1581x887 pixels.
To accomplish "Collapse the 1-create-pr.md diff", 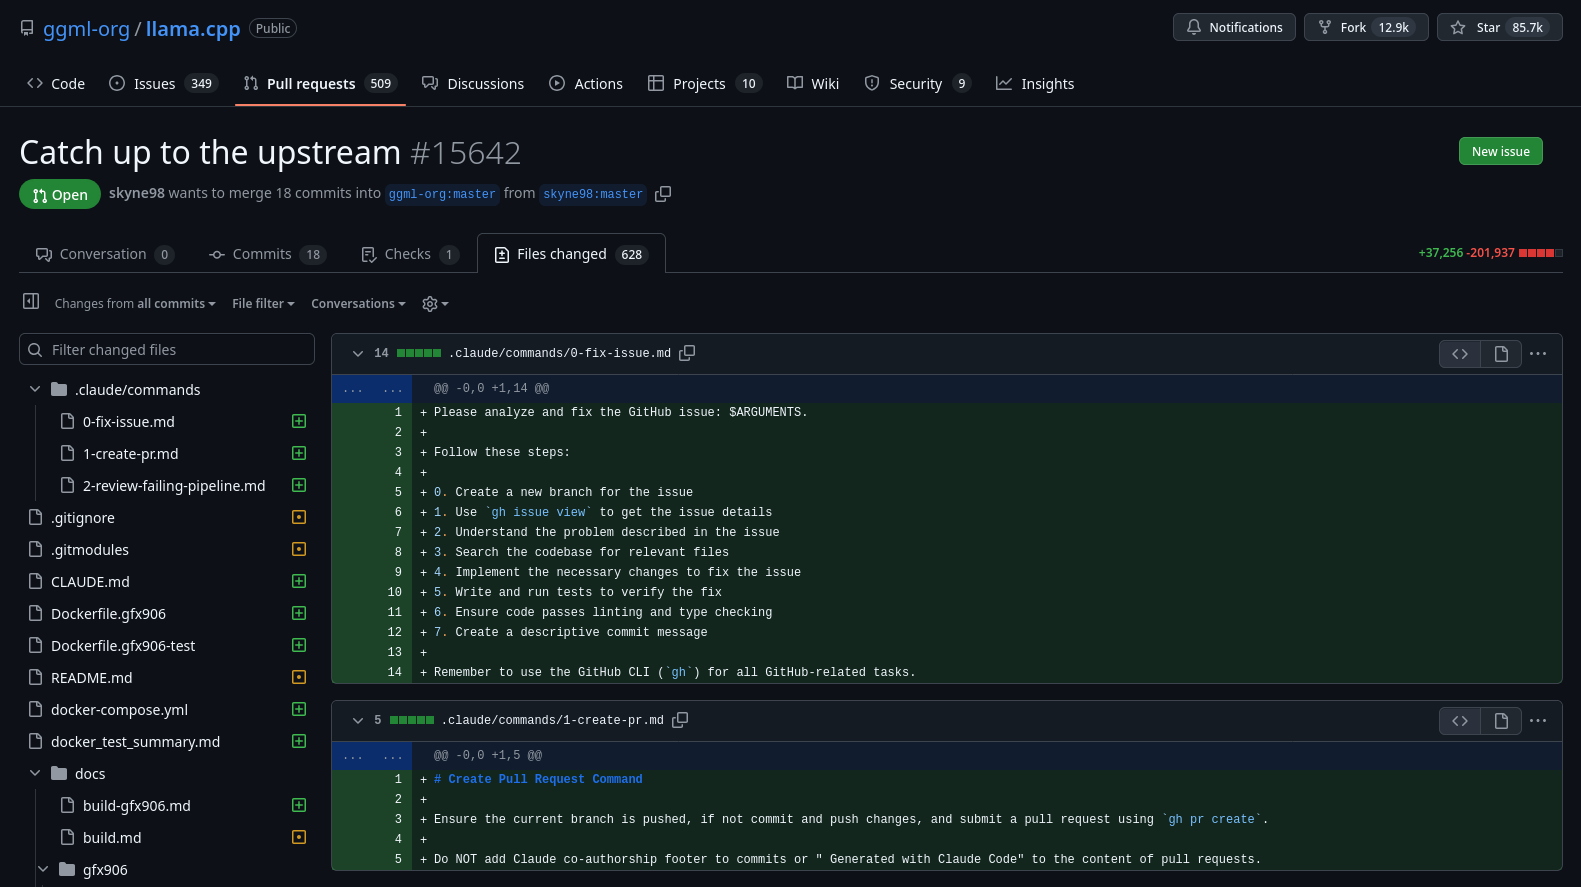I will pyautogui.click(x=358, y=721).
